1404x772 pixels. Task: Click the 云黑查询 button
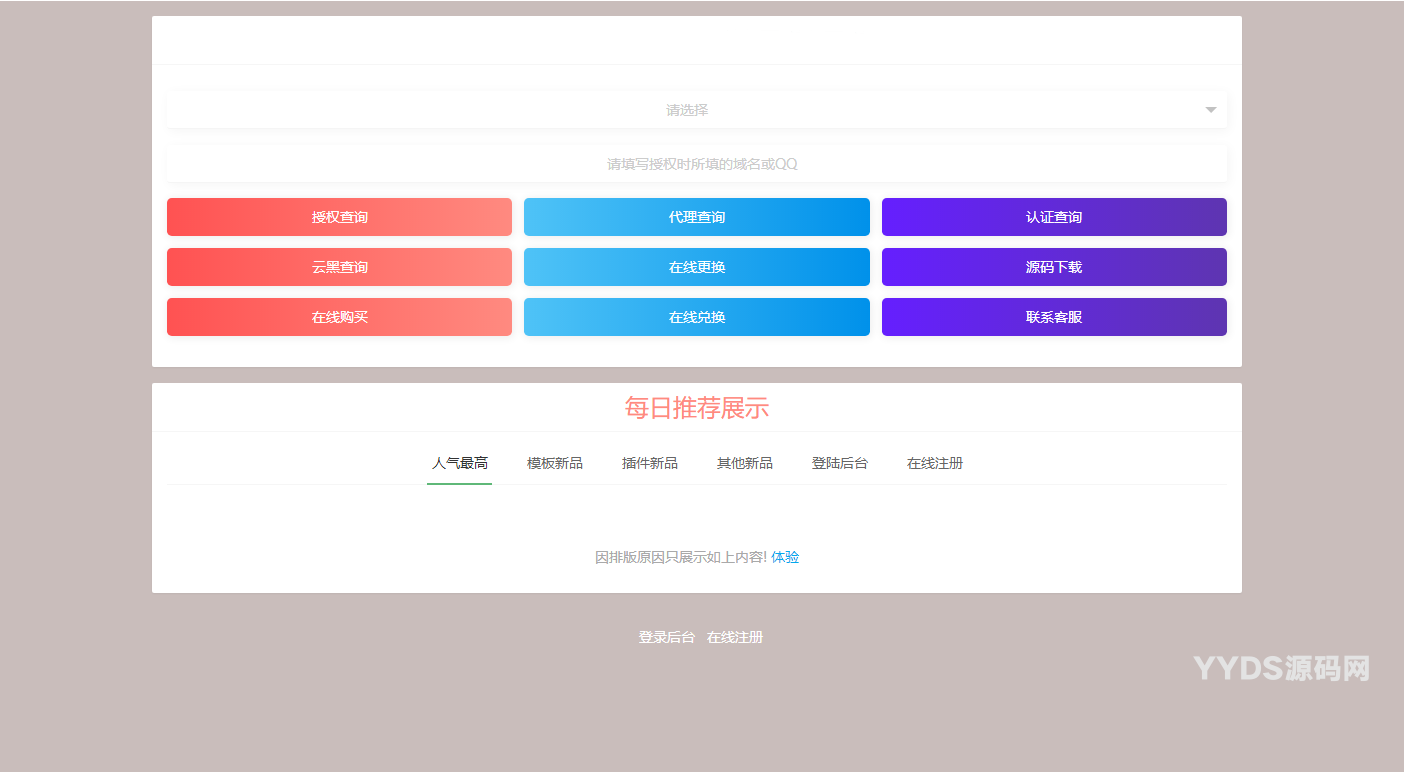tap(339, 267)
